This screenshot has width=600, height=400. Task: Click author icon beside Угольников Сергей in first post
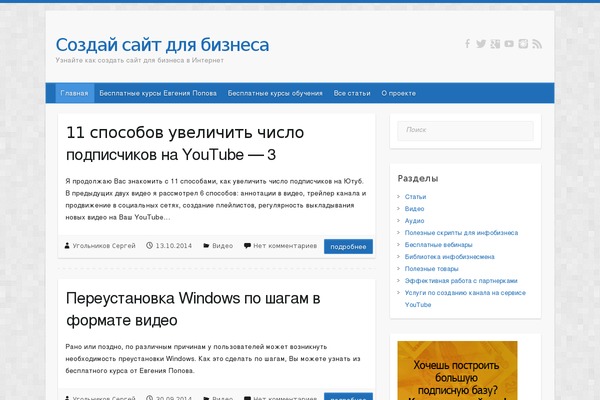point(67,245)
